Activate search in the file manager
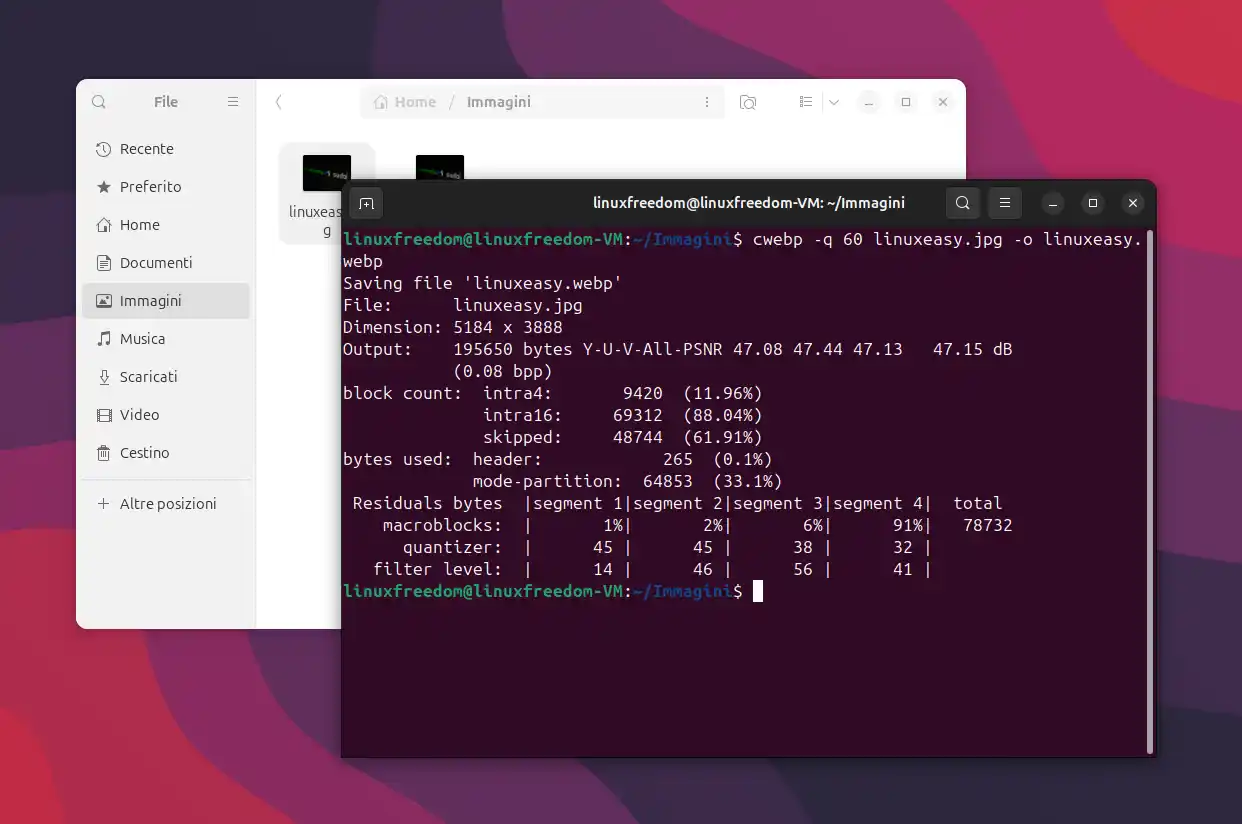Image resolution: width=1242 pixels, height=824 pixels. tap(98, 101)
